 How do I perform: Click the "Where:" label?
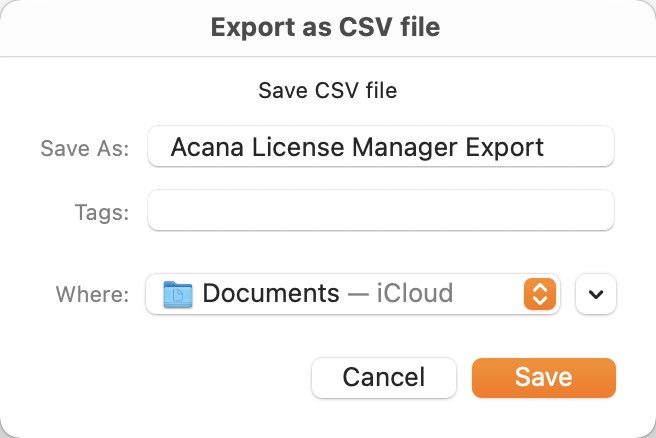click(92, 295)
